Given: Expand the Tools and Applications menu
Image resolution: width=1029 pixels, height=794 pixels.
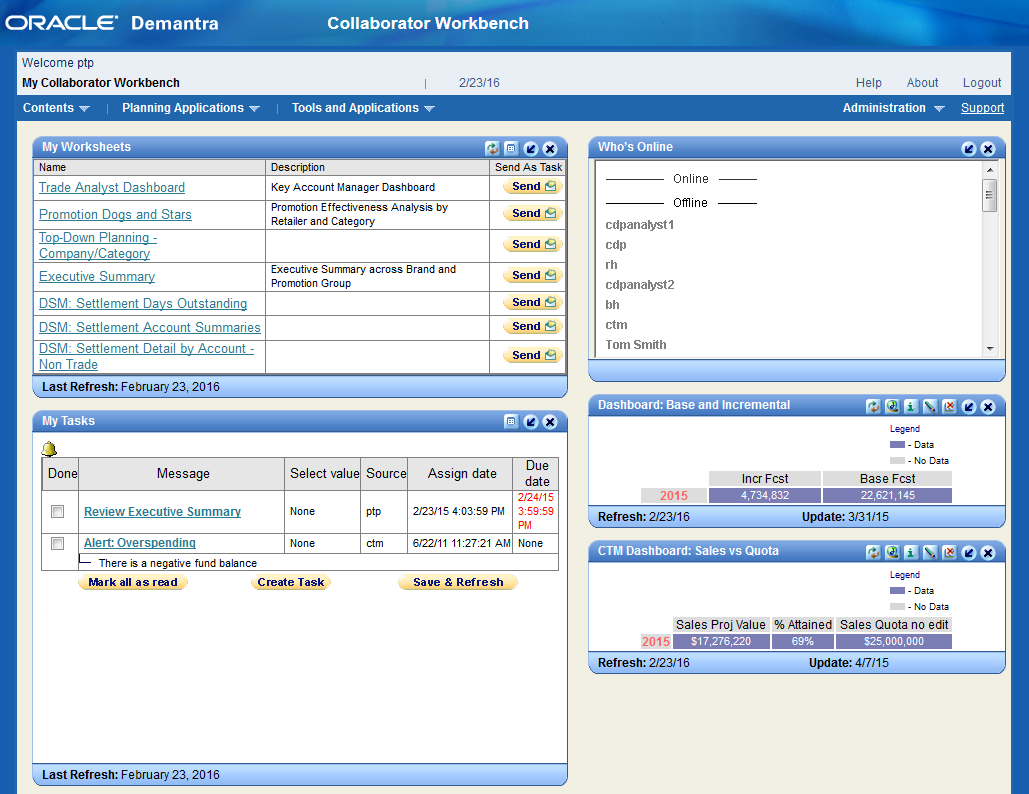Looking at the screenshot, I should point(363,108).
